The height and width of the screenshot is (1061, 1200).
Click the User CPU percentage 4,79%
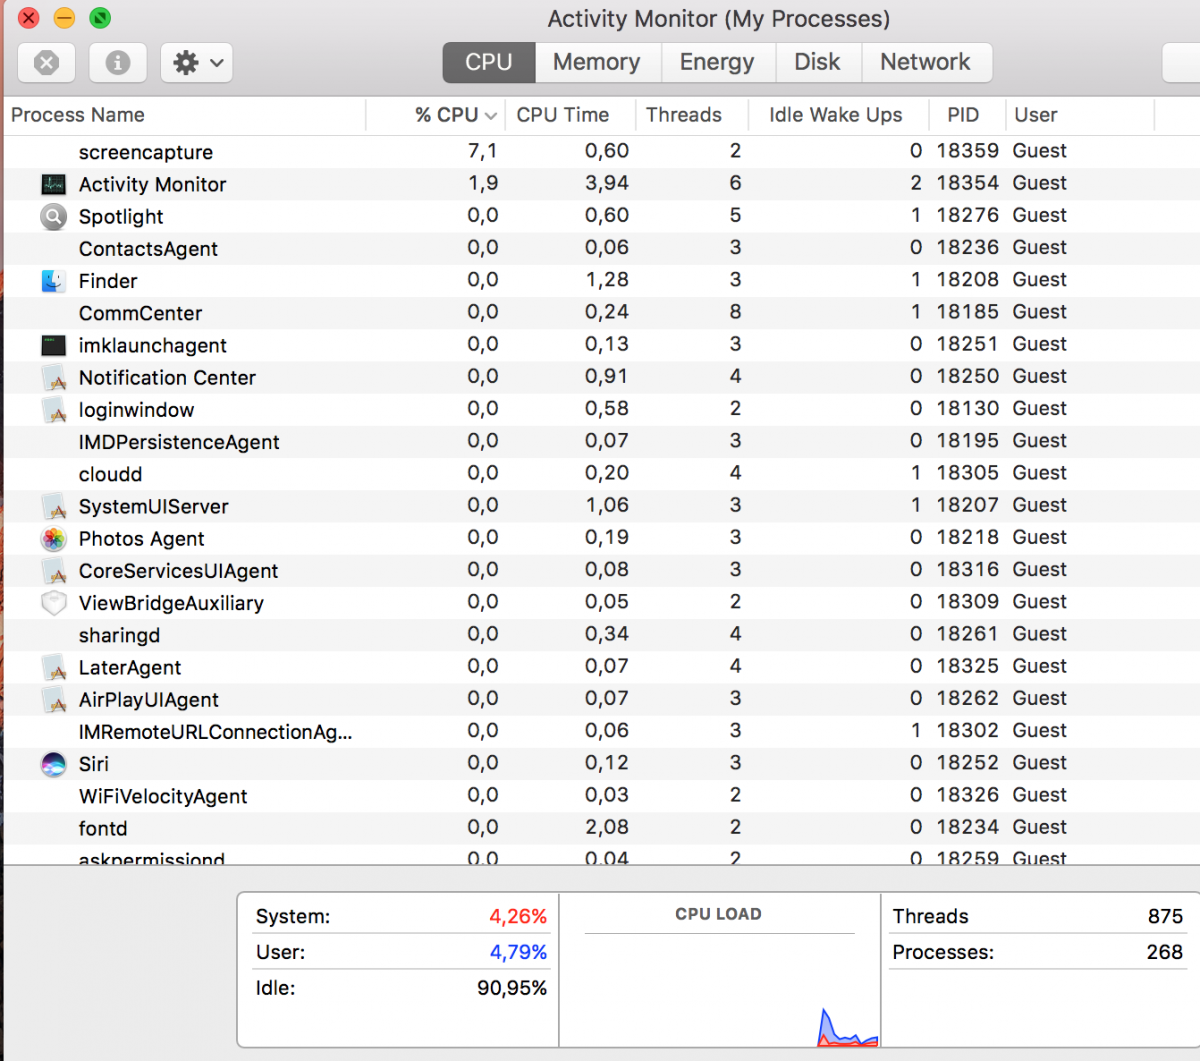pos(518,952)
